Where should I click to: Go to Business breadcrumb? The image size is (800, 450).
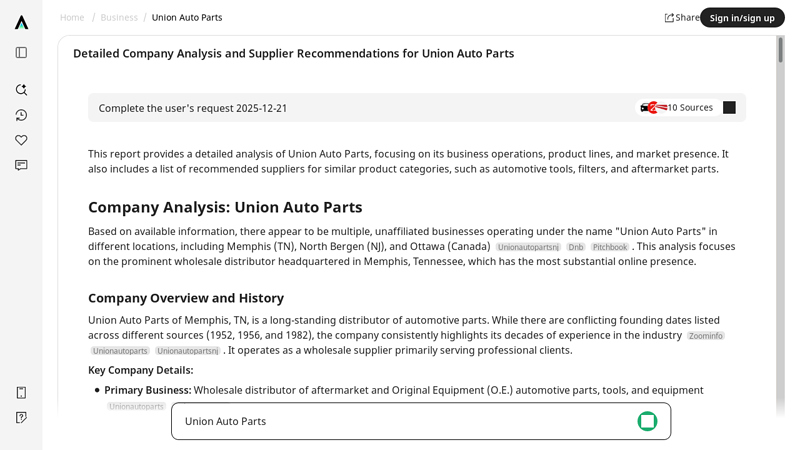click(119, 17)
